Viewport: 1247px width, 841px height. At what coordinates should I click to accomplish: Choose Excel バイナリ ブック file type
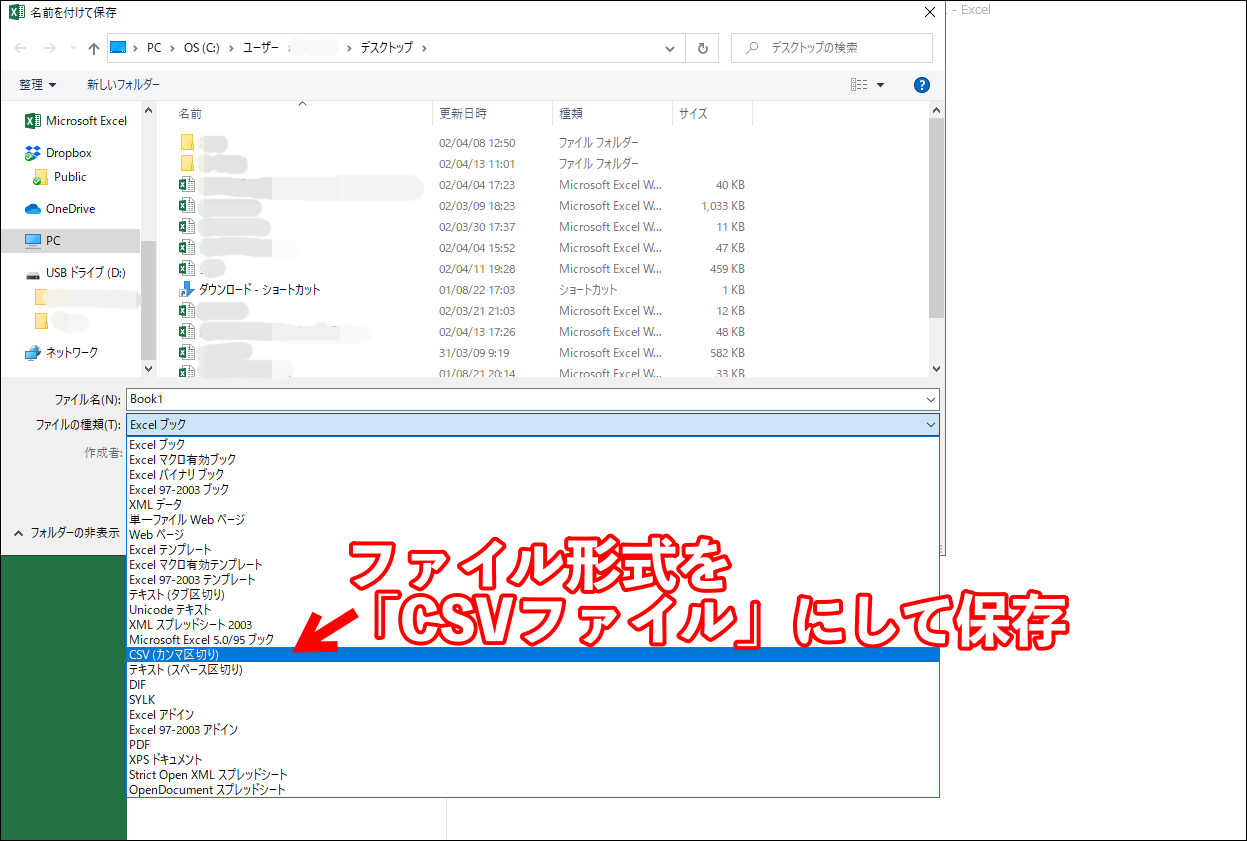533,475
